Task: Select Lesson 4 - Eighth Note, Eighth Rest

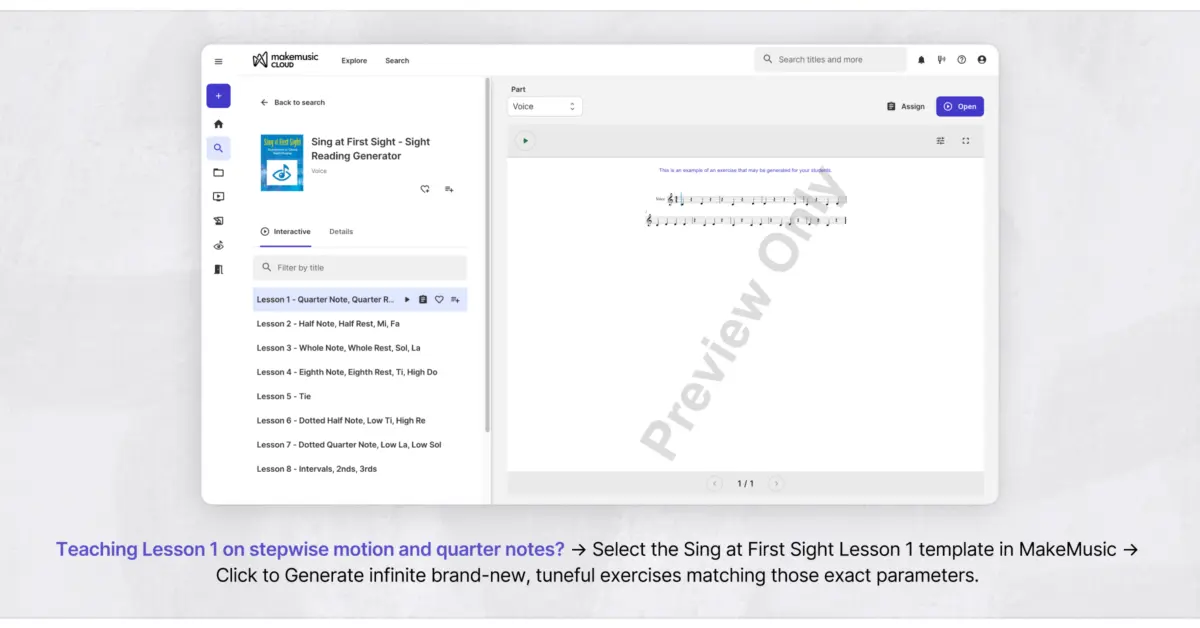Action: coord(347,372)
